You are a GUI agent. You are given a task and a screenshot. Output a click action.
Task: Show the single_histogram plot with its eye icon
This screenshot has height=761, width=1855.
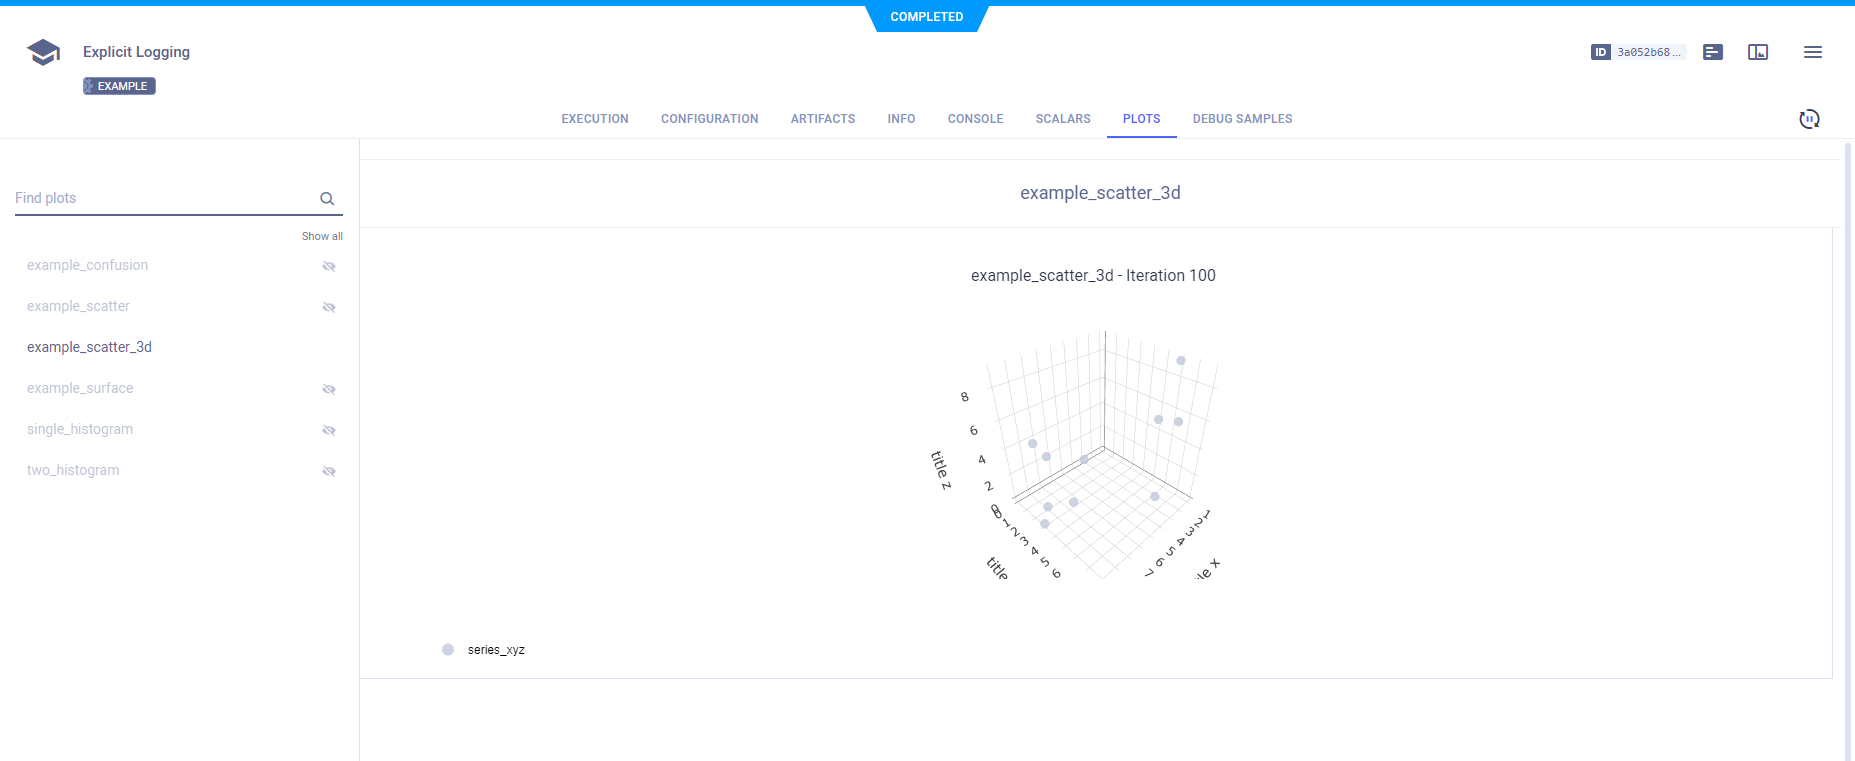[x=329, y=430]
